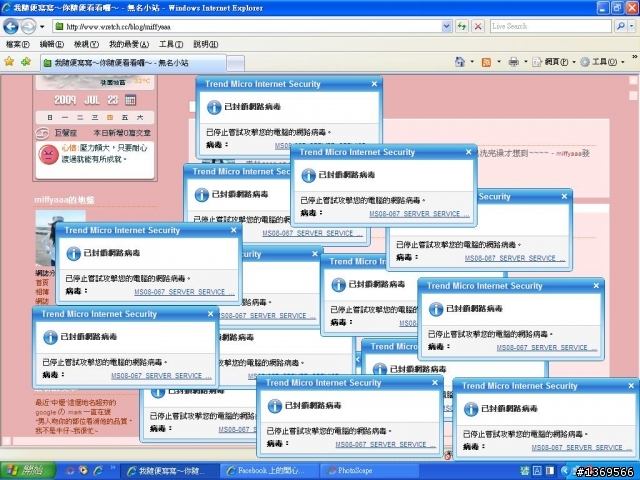Click the round blue tray expand arrow

(566, 471)
